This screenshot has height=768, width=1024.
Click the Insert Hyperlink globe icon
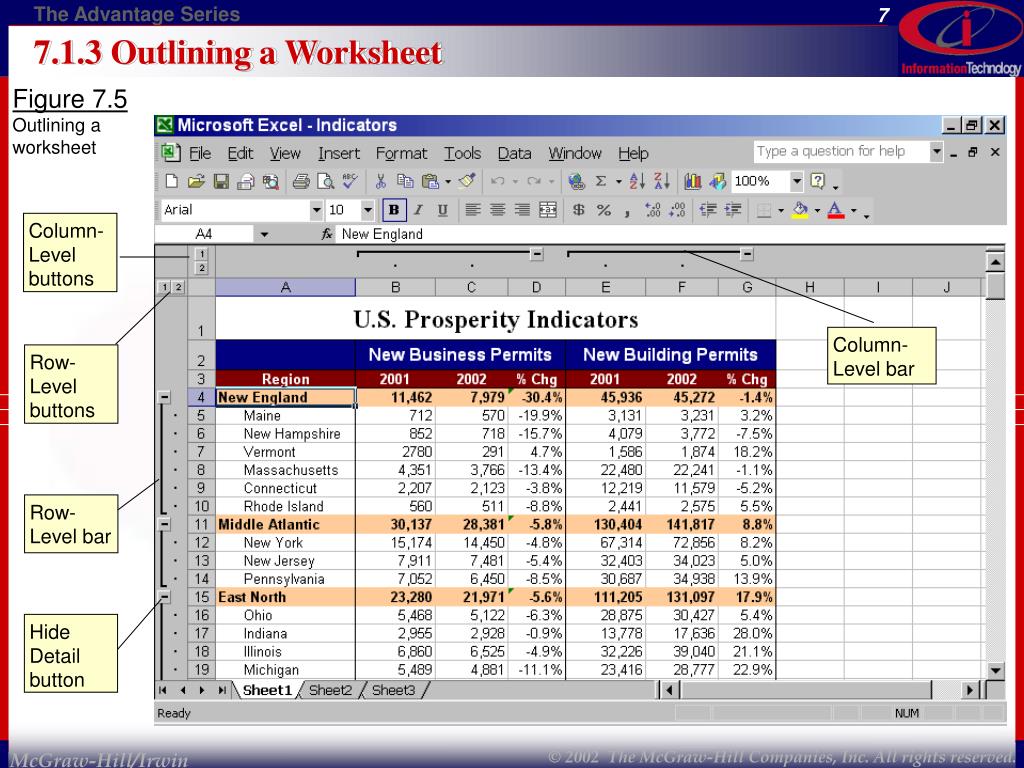pos(576,182)
